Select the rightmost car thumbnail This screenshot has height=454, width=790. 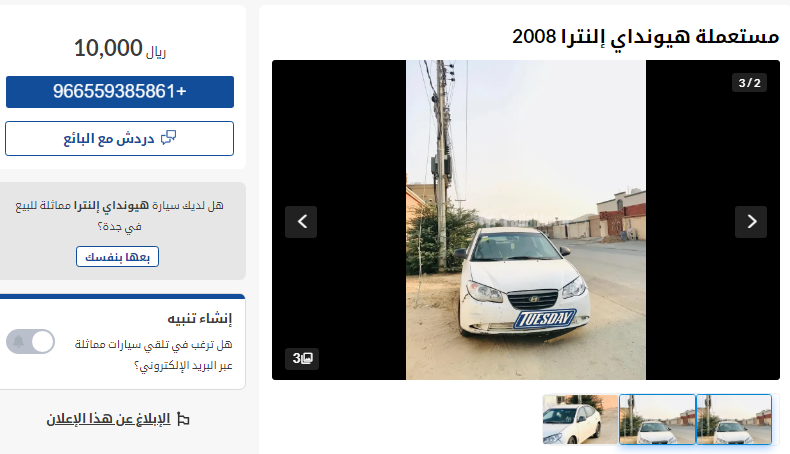tap(734, 420)
